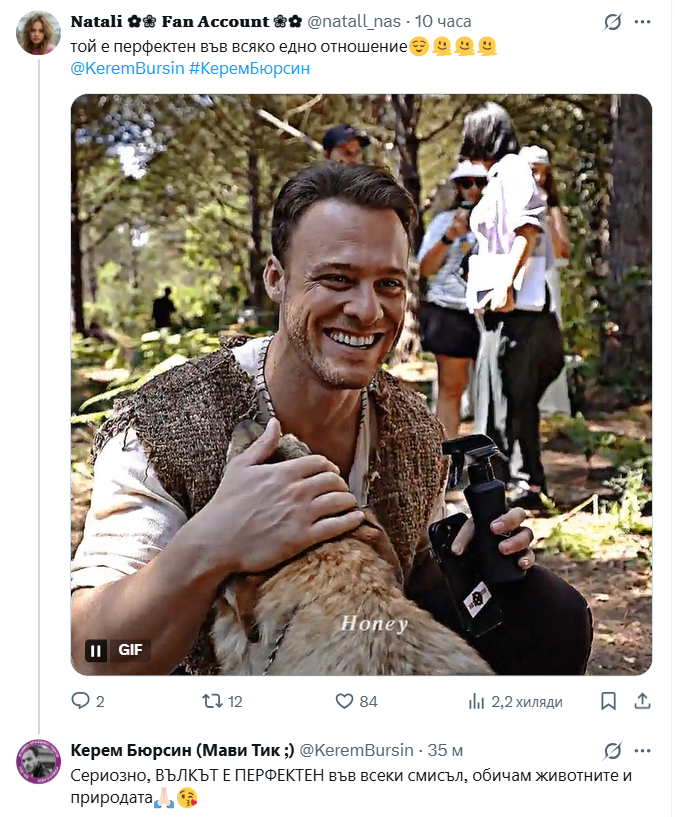Open the tweet's 10 часа timestamp
The width and height of the screenshot is (675, 817).
tap(443, 21)
